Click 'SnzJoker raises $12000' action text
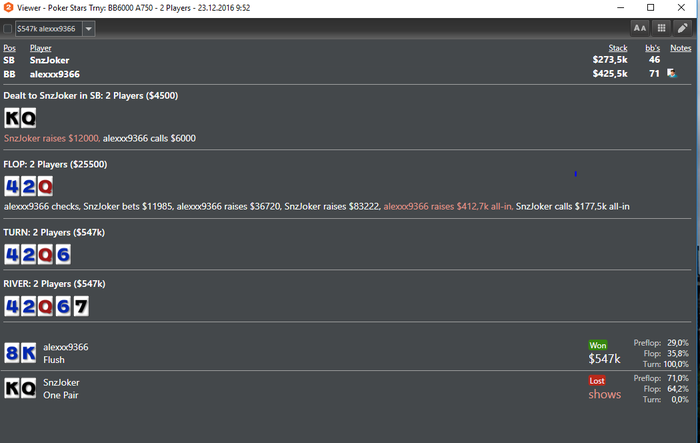700x443 pixels. (x=51, y=138)
